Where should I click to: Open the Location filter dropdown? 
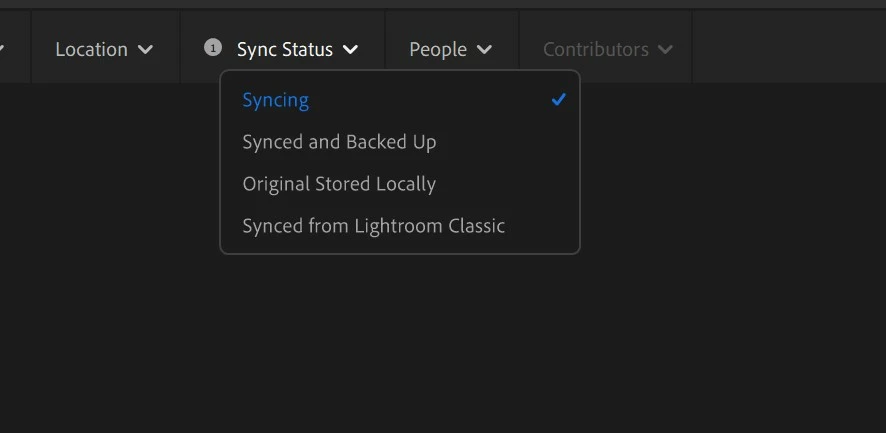(x=105, y=49)
